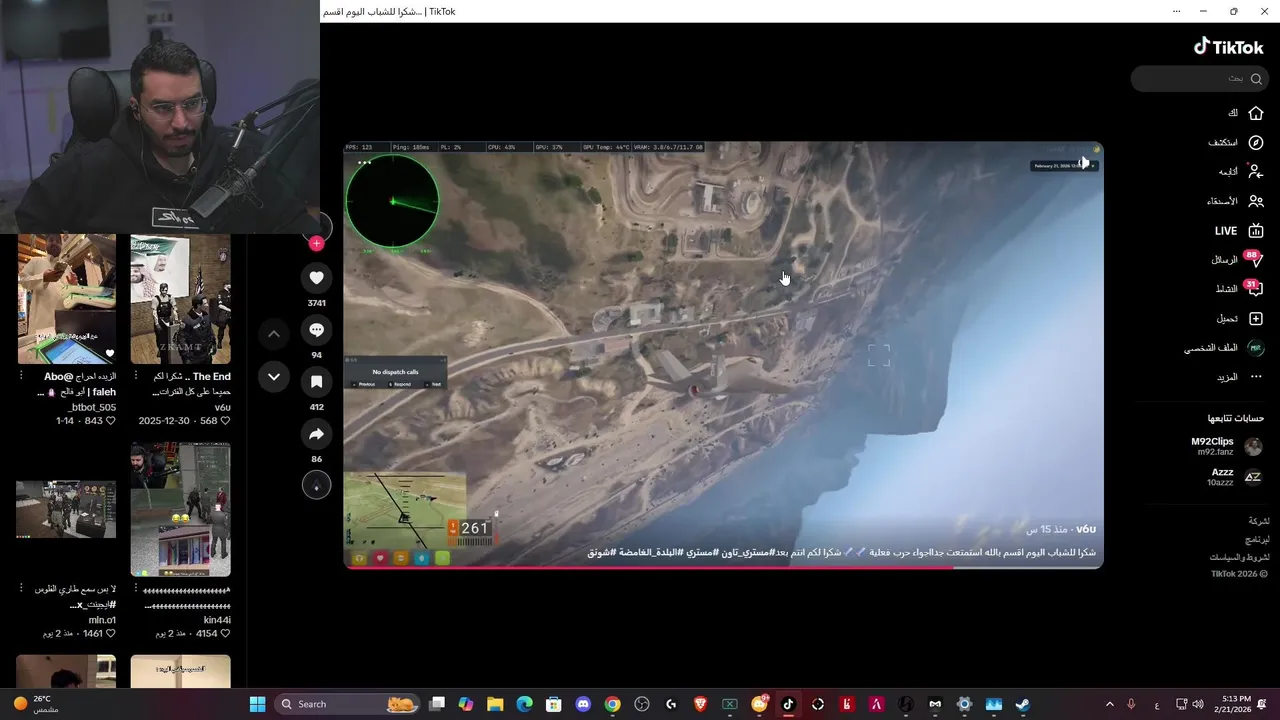1280x720 pixels.
Task: Like the video with heart icon
Action: [316, 278]
